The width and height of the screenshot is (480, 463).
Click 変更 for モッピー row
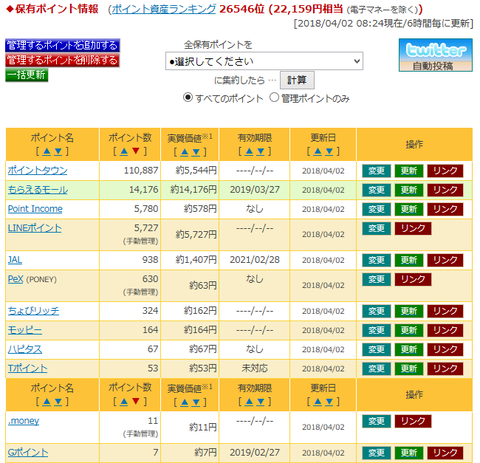pyautogui.click(x=376, y=330)
